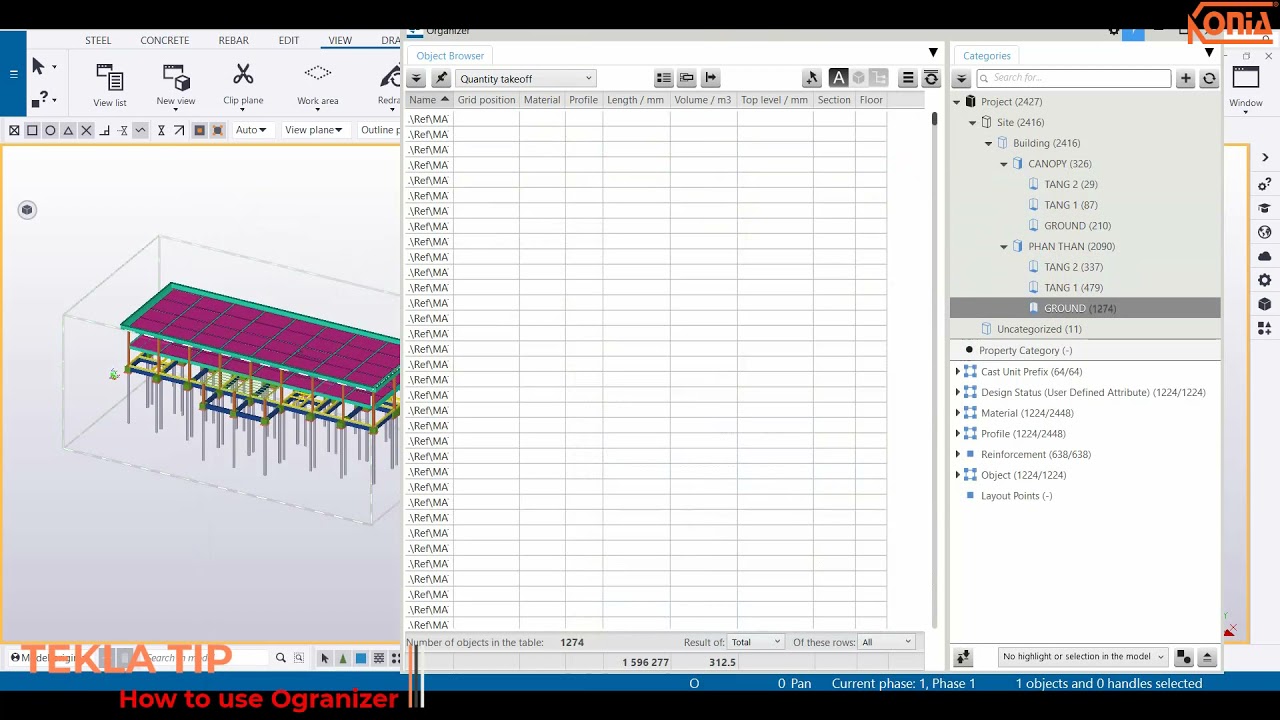Toggle perpendicular snap switch
Viewport: 1280px width, 720px height.
click(x=104, y=130)
